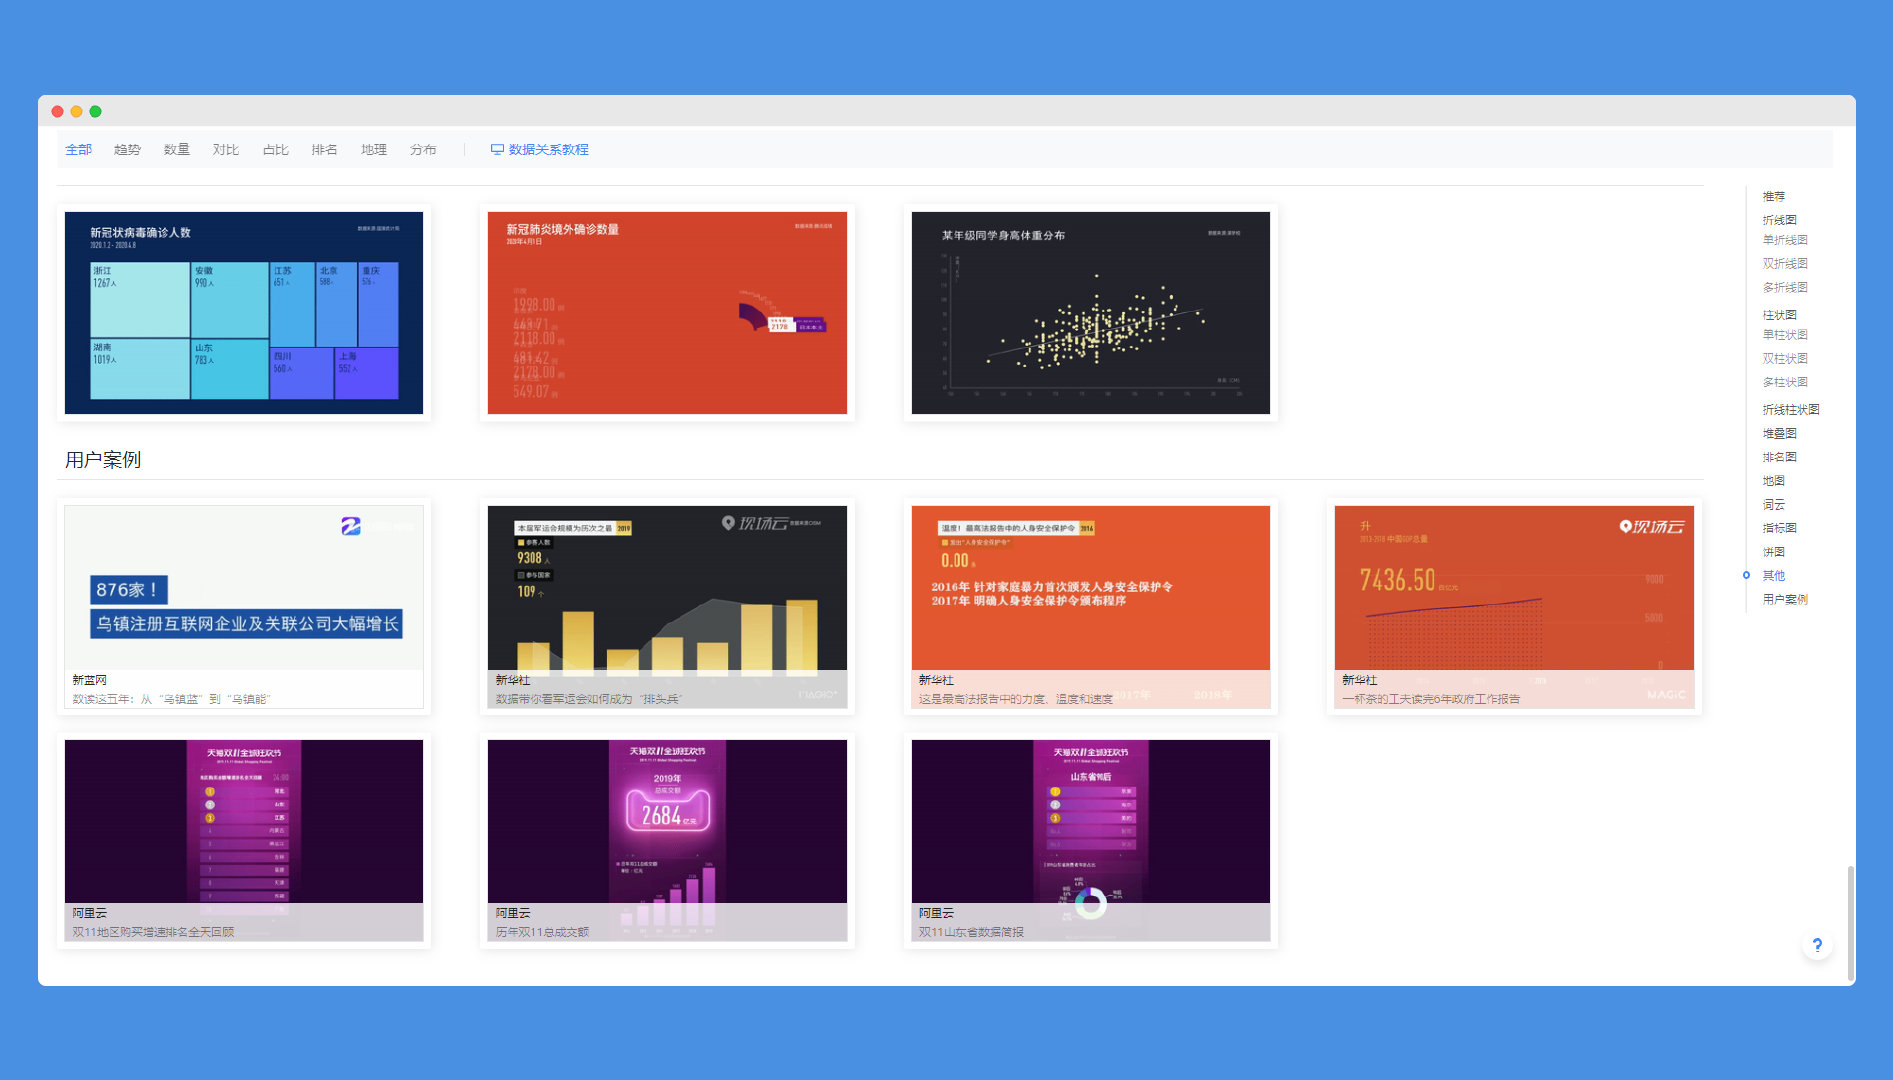Go to 多柱状图 in side navigation
The height and width of the screenshot is (1080, 1893).
point(1785,383)
